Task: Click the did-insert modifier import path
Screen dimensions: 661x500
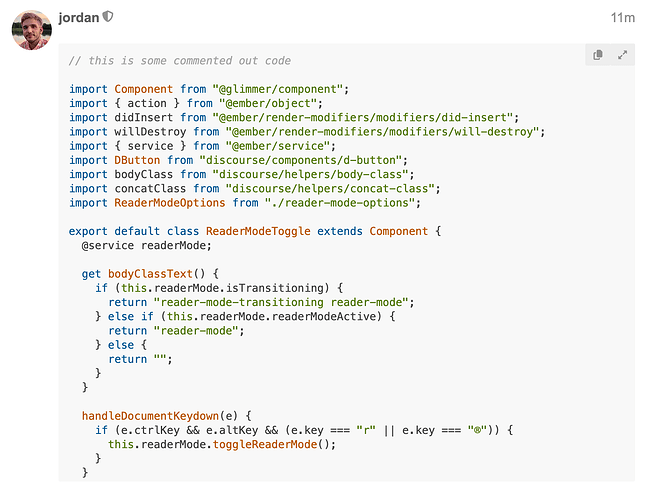Action: (x=363, y=118)
